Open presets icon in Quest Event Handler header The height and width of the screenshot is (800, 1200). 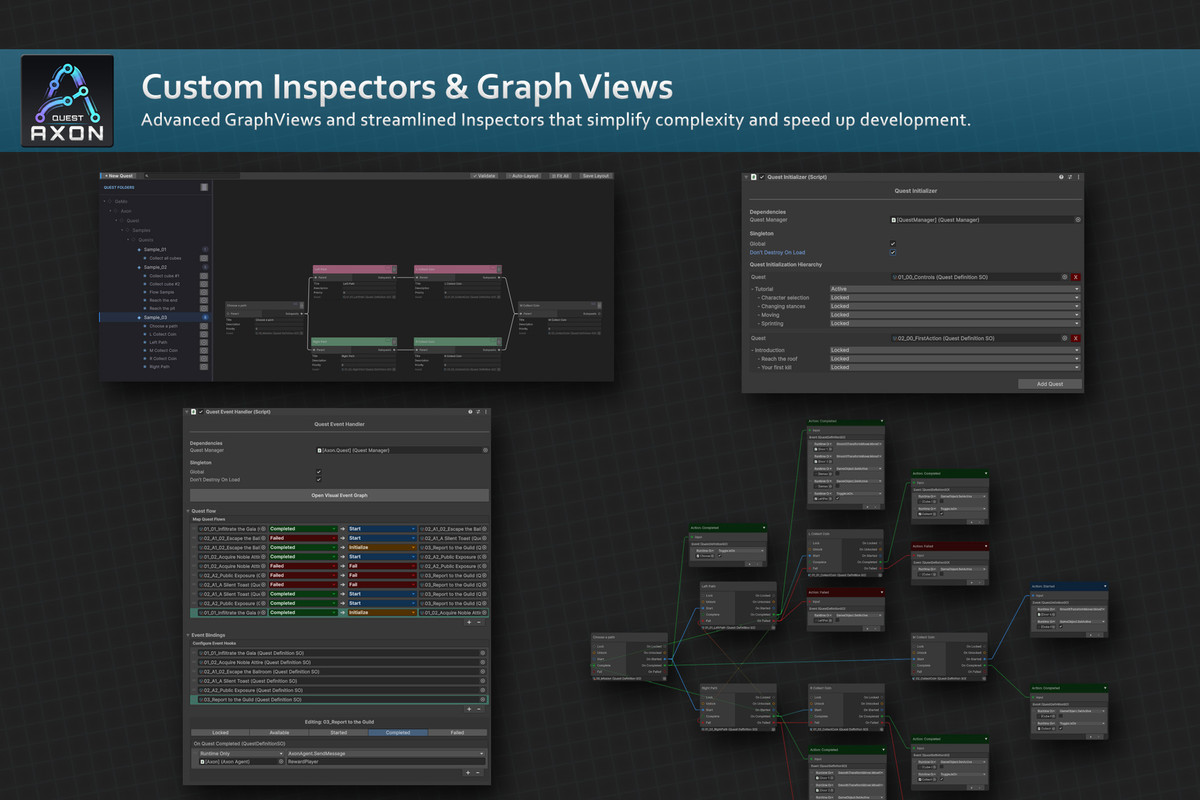(x=478, y=412)
